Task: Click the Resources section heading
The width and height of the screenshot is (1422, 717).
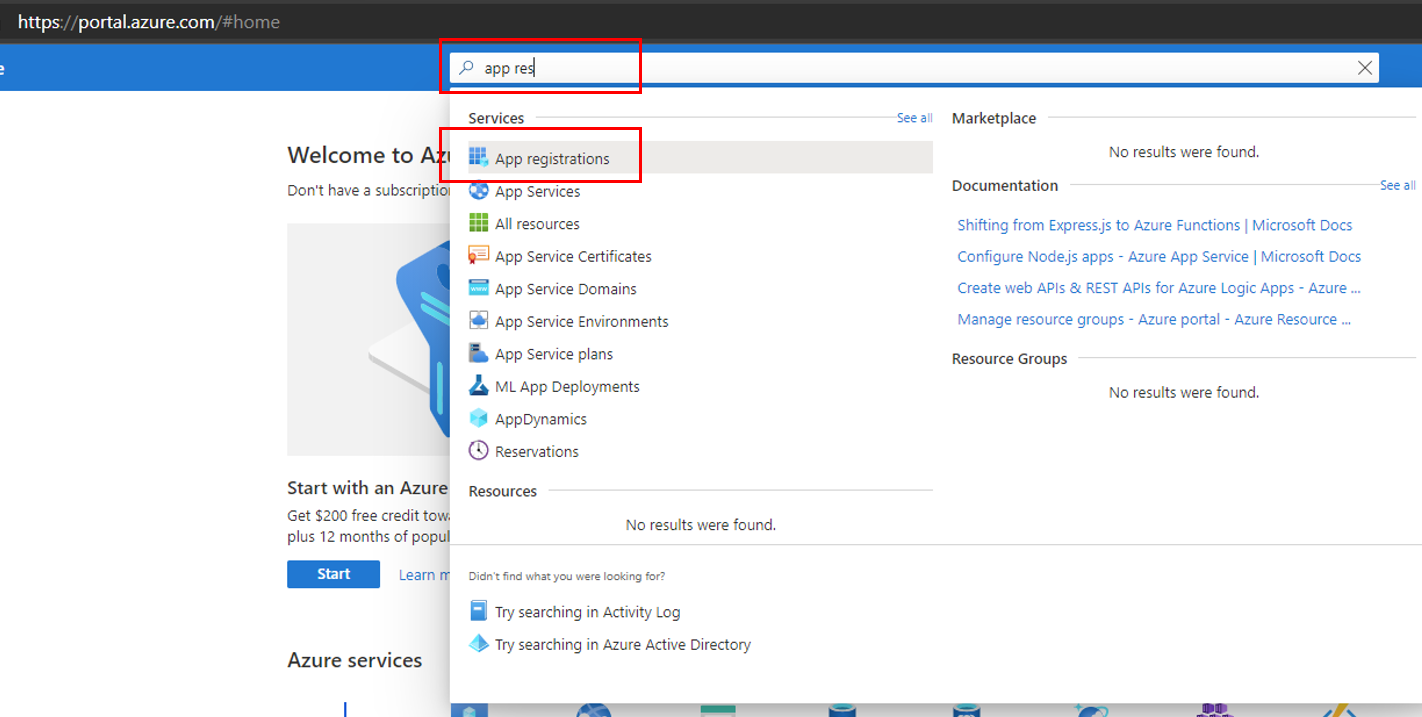Action: [x=502, y=491]
